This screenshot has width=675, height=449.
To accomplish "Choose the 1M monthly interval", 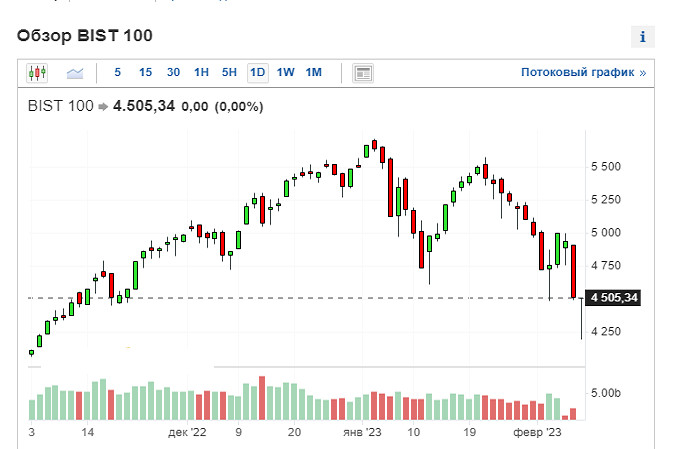I will pyautogui.click(x=314, y=73).
